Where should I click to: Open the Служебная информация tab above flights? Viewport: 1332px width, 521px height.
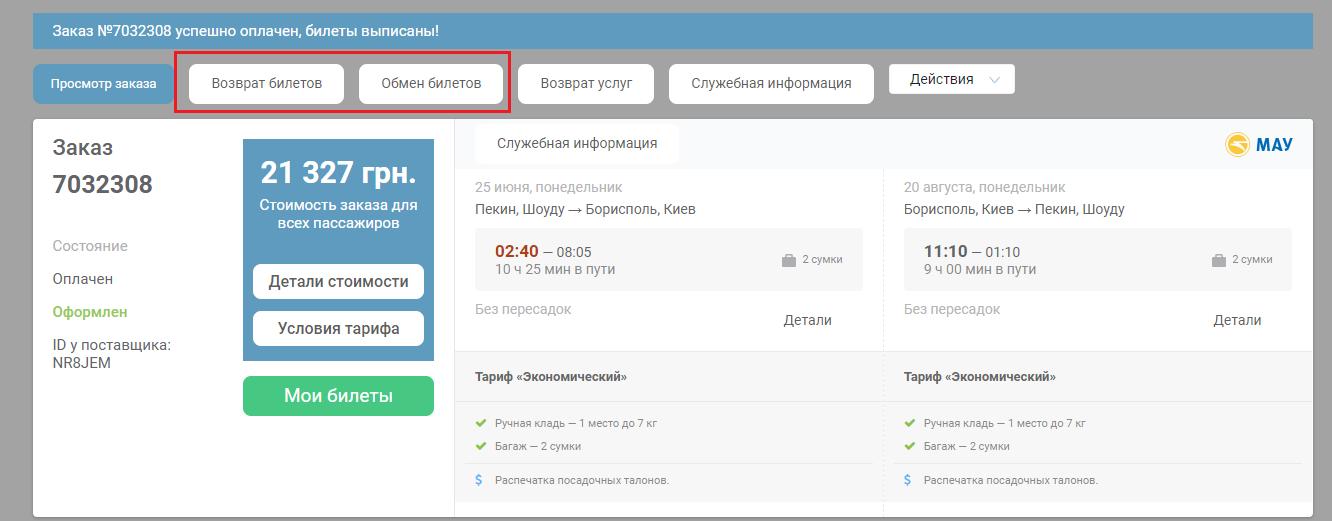pyautogui.click(x=577, y=143)
